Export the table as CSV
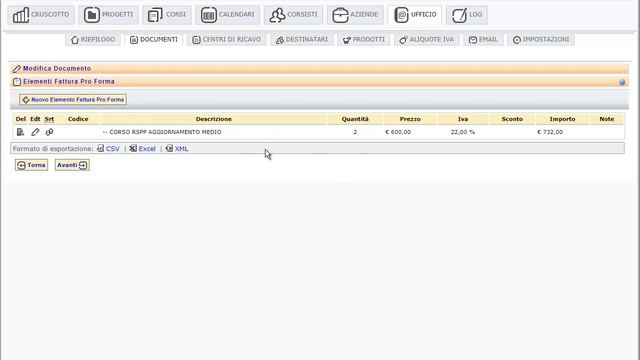This screenshot has height=360, width=640. [108, 149]
